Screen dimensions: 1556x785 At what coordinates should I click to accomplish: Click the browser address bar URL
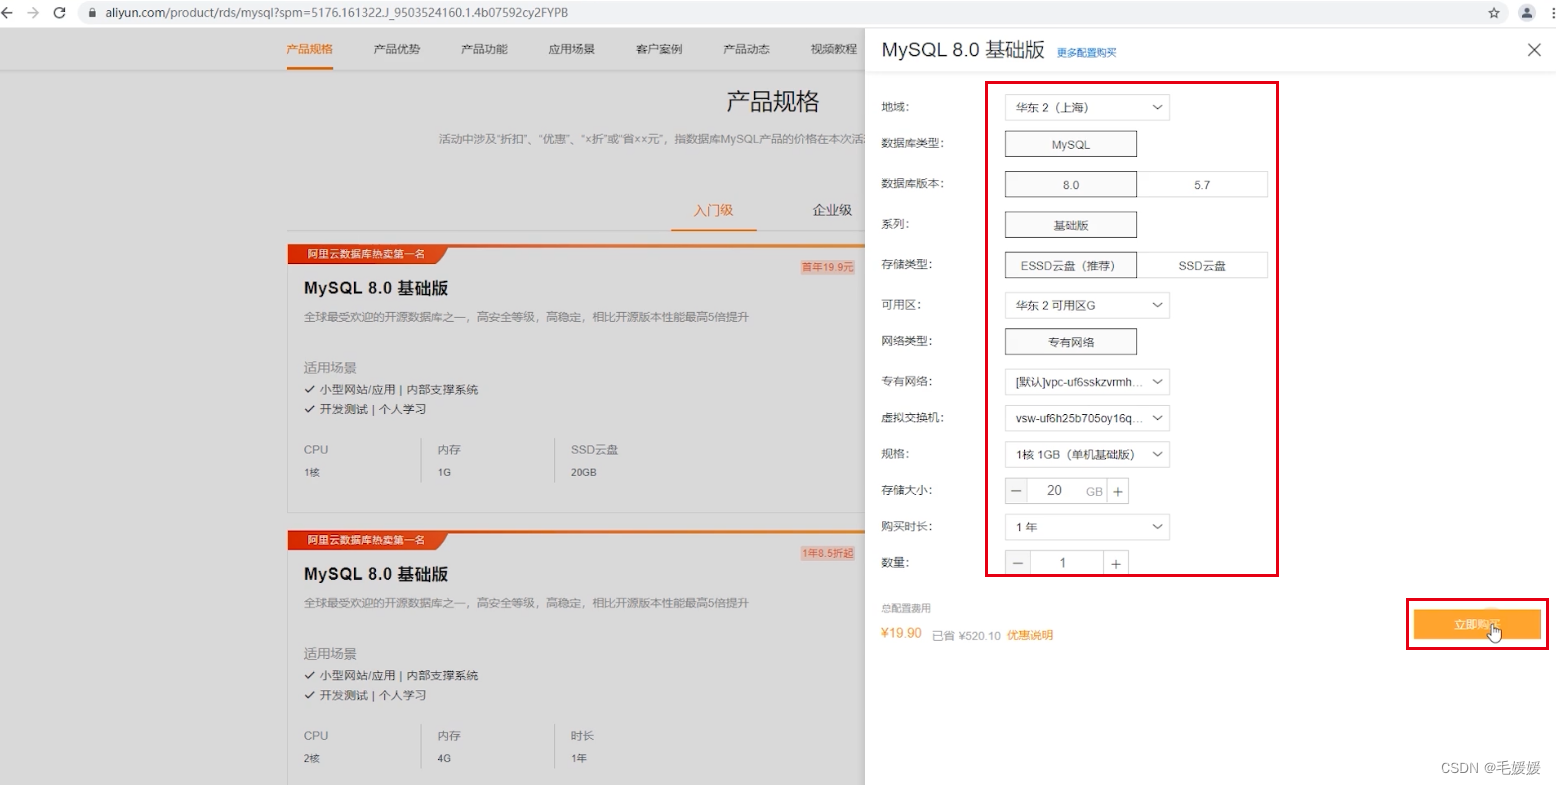pos(337,13)
